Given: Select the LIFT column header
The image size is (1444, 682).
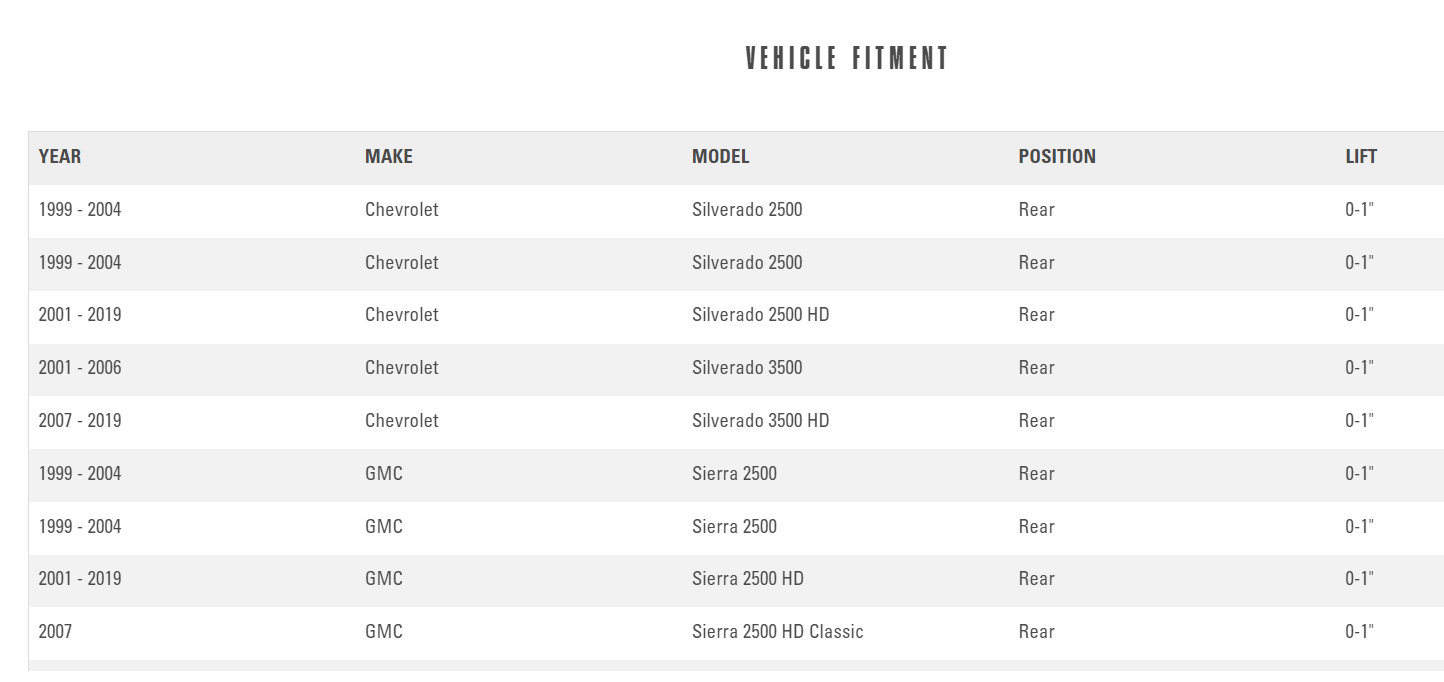Looking at the screenshot, I should (1361, 157).
